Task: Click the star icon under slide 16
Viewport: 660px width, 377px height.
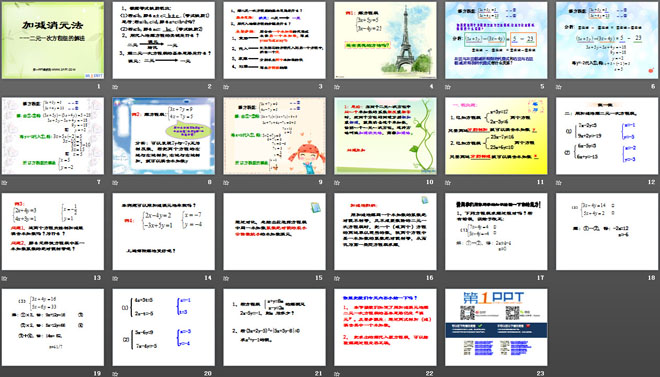Action: (337, 278)
